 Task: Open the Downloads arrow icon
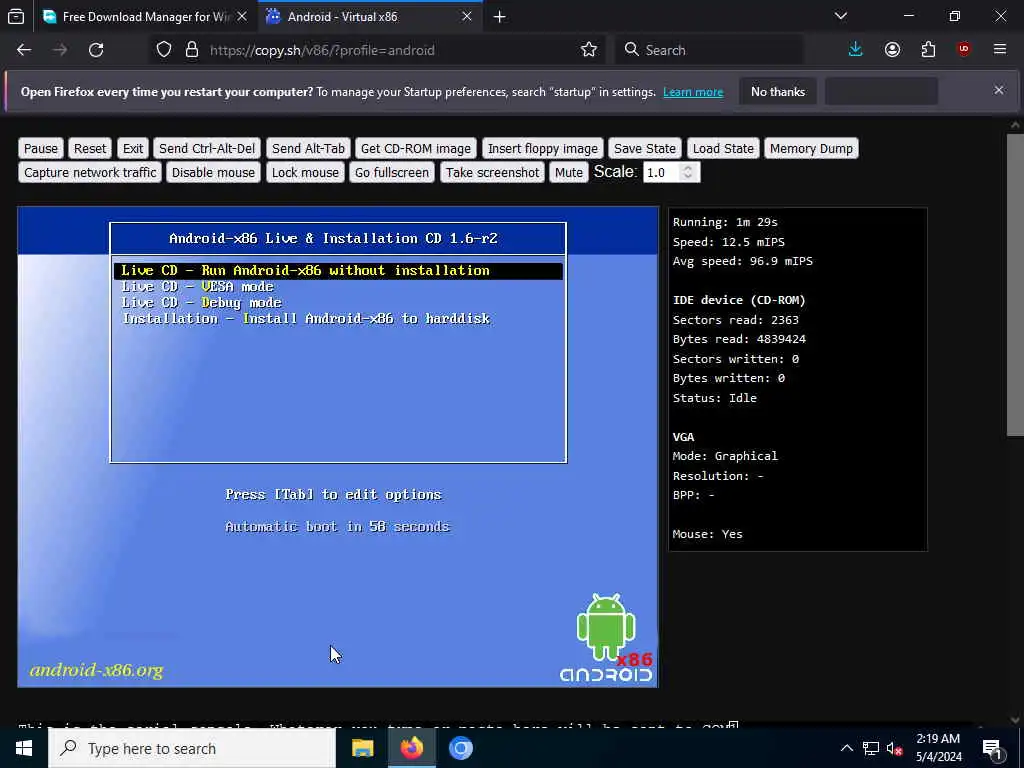(856, 50)
